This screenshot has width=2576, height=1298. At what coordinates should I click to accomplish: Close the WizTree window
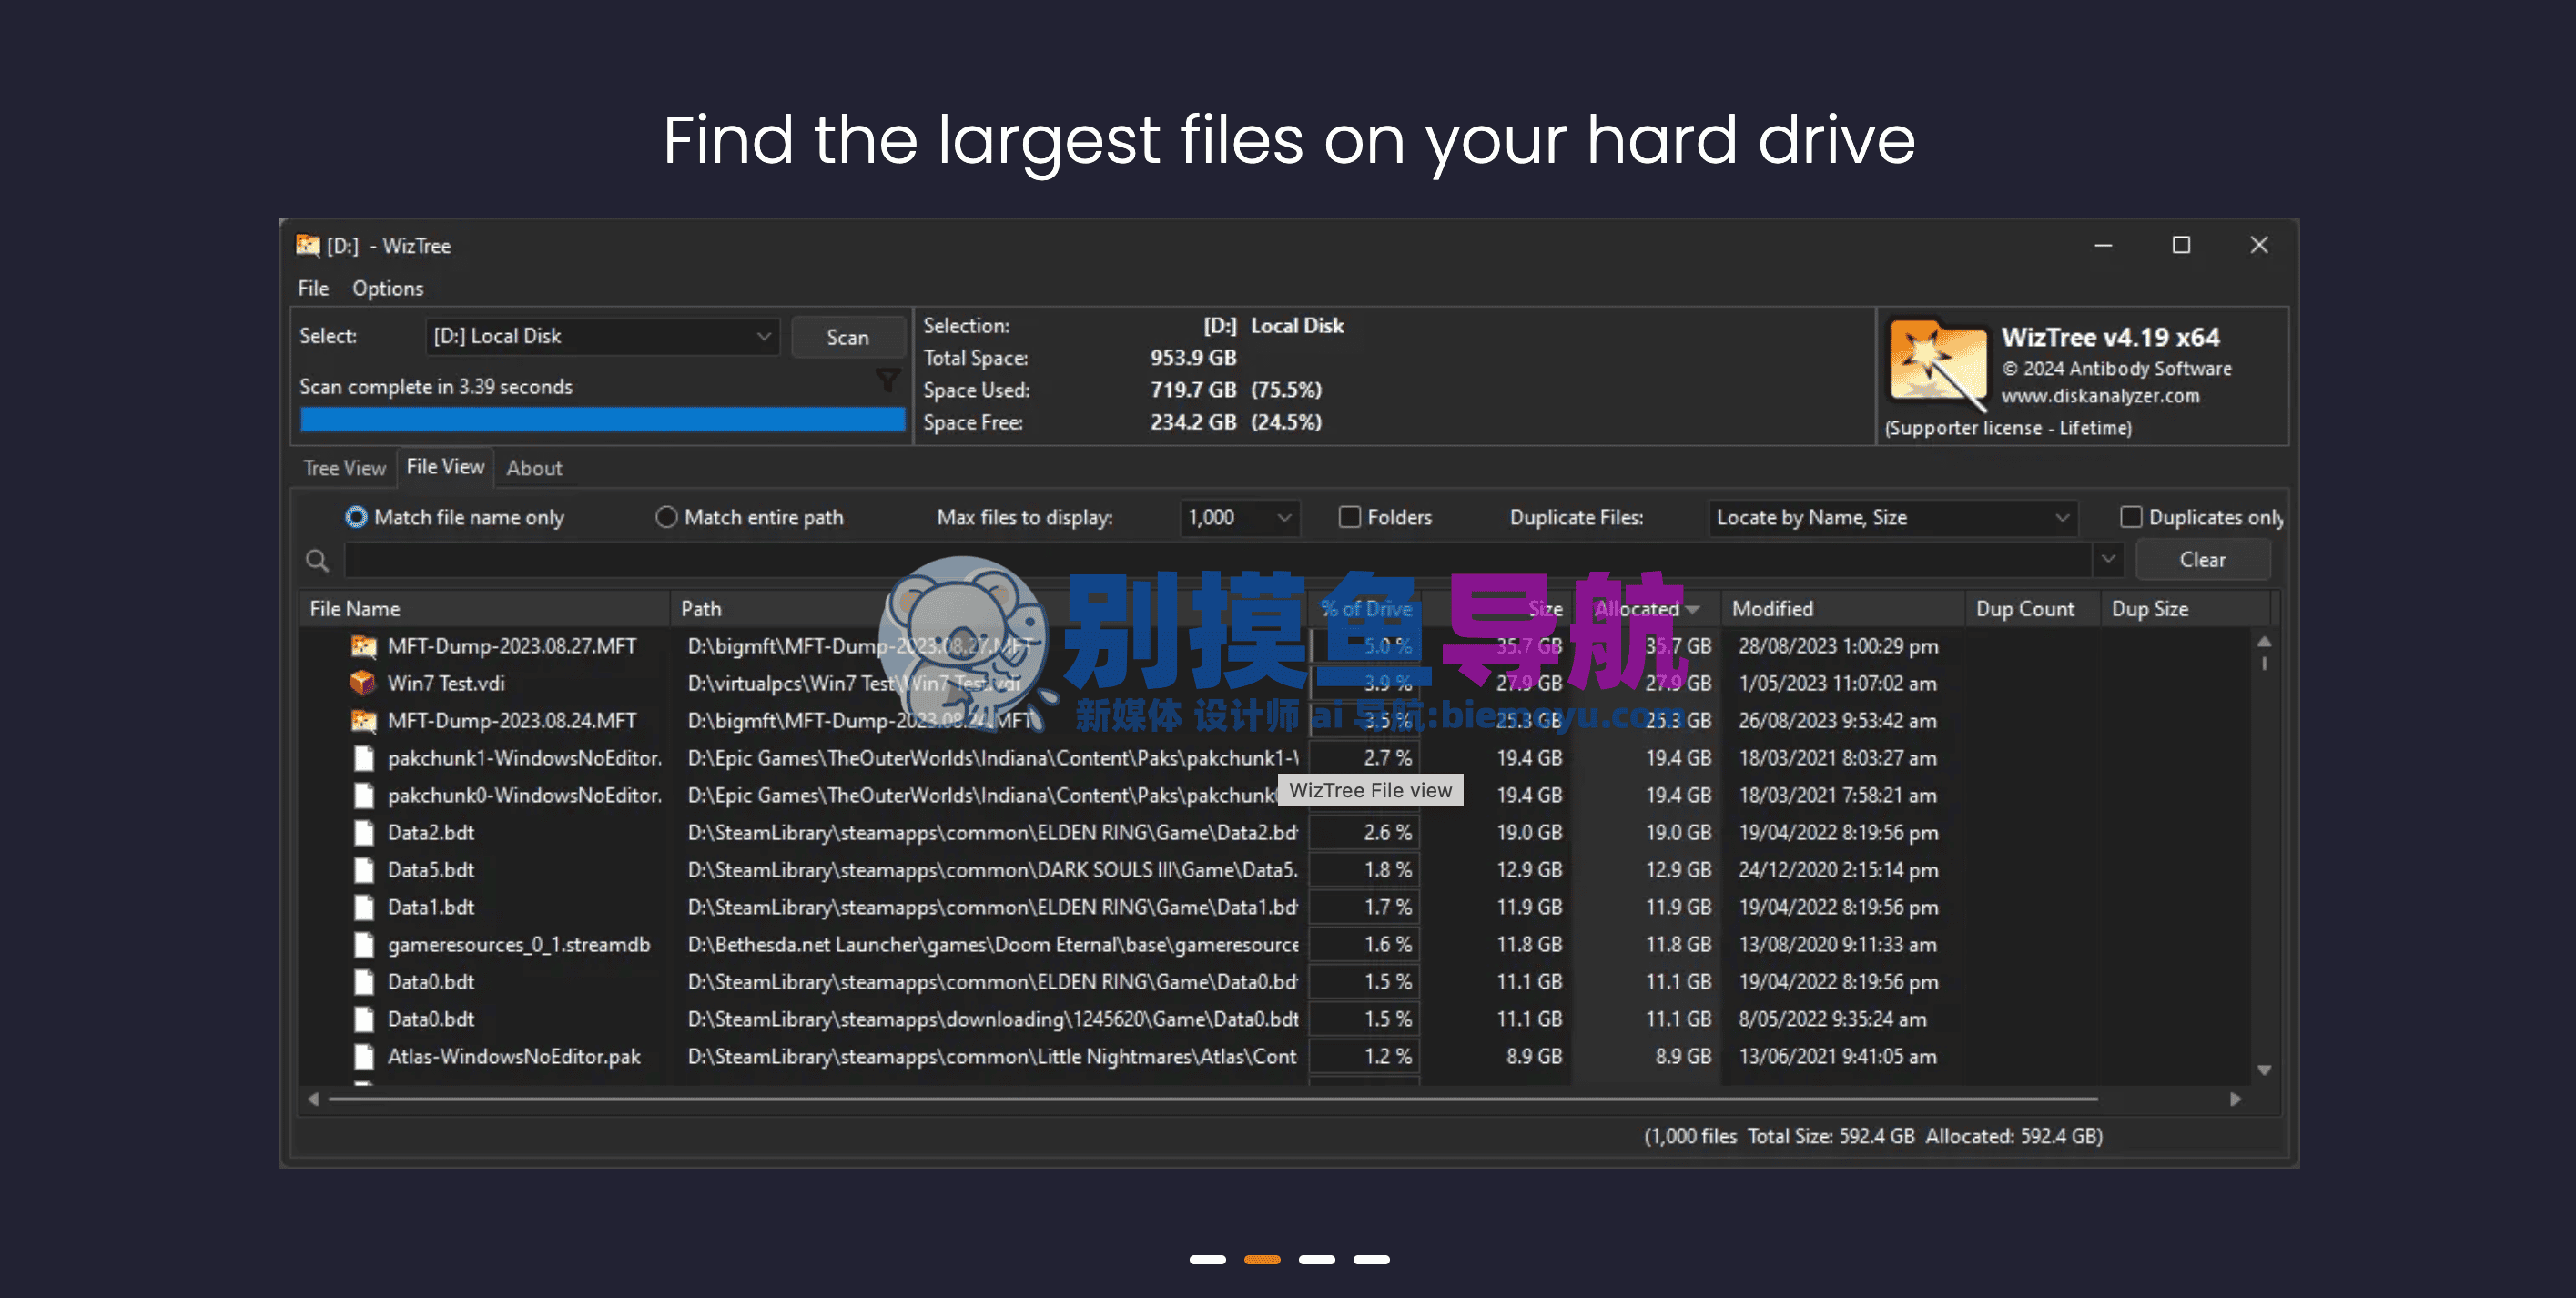[x=2259, y=245]
